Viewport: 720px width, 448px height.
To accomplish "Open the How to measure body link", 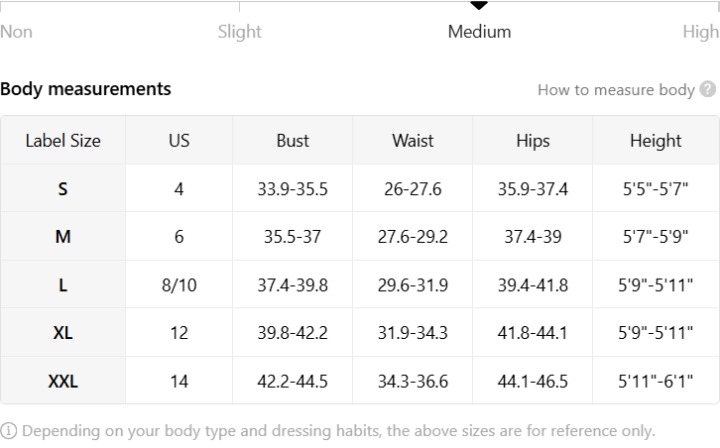I will tap(616, 90).
